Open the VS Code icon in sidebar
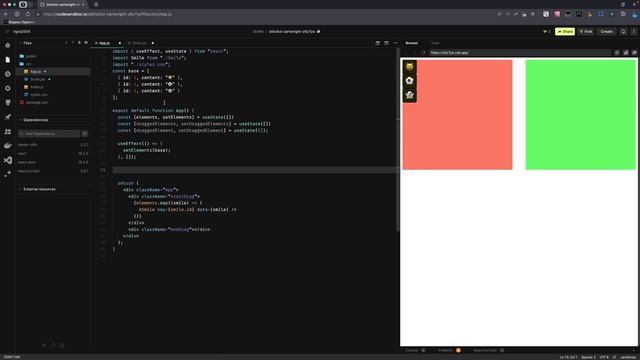The height and width of the screenshot is (360, 640). coord(8,160)
